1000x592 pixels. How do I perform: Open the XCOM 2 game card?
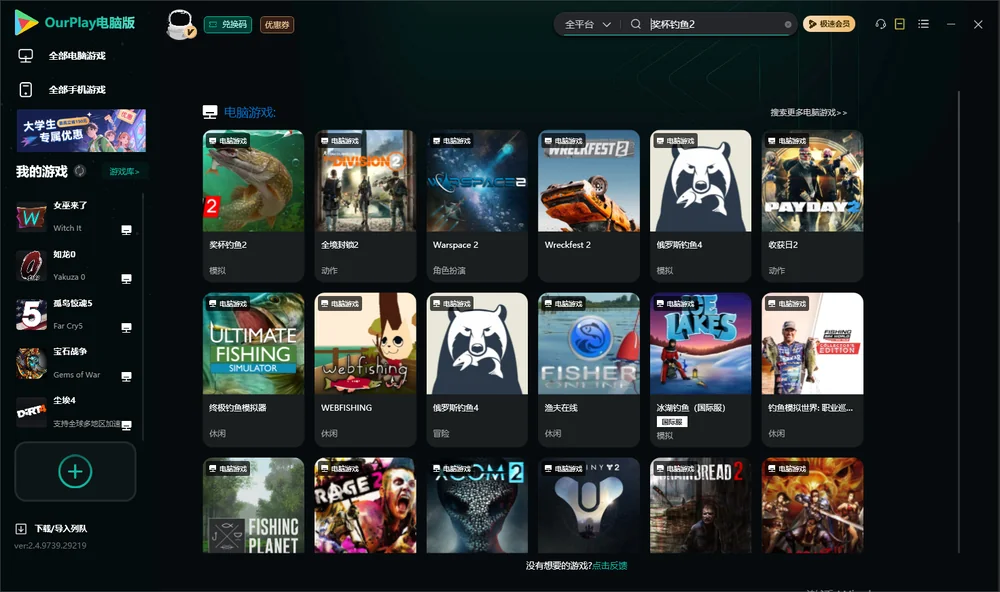[x=477, y=505]
